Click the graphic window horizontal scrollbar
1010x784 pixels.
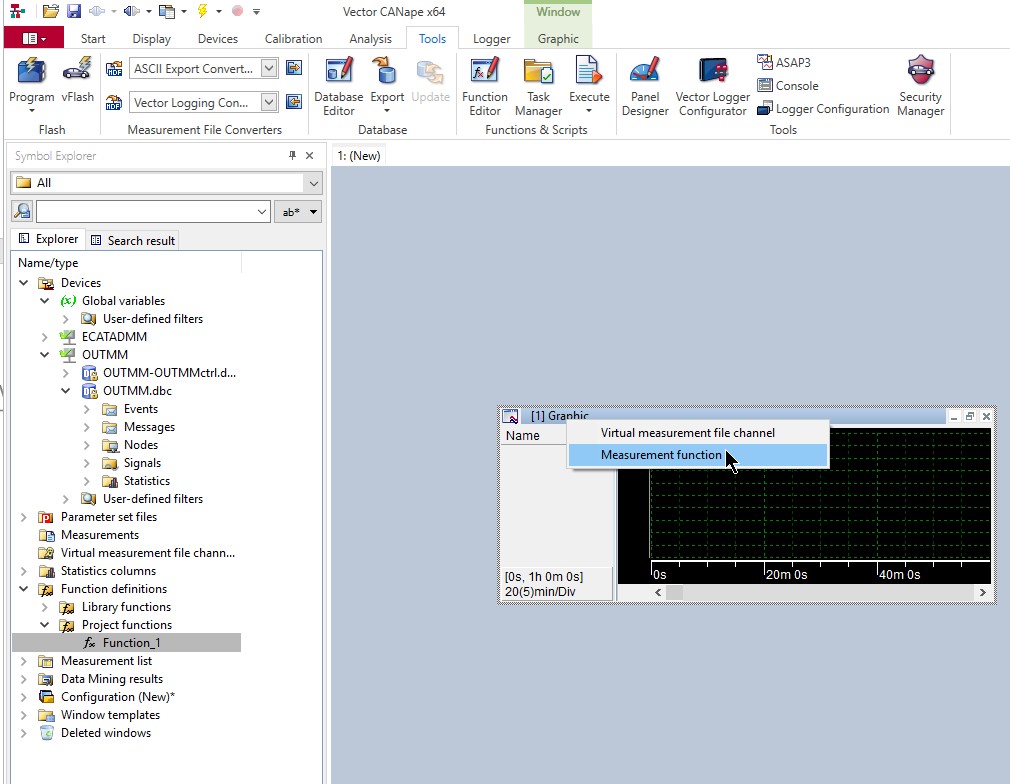[820, 593]
